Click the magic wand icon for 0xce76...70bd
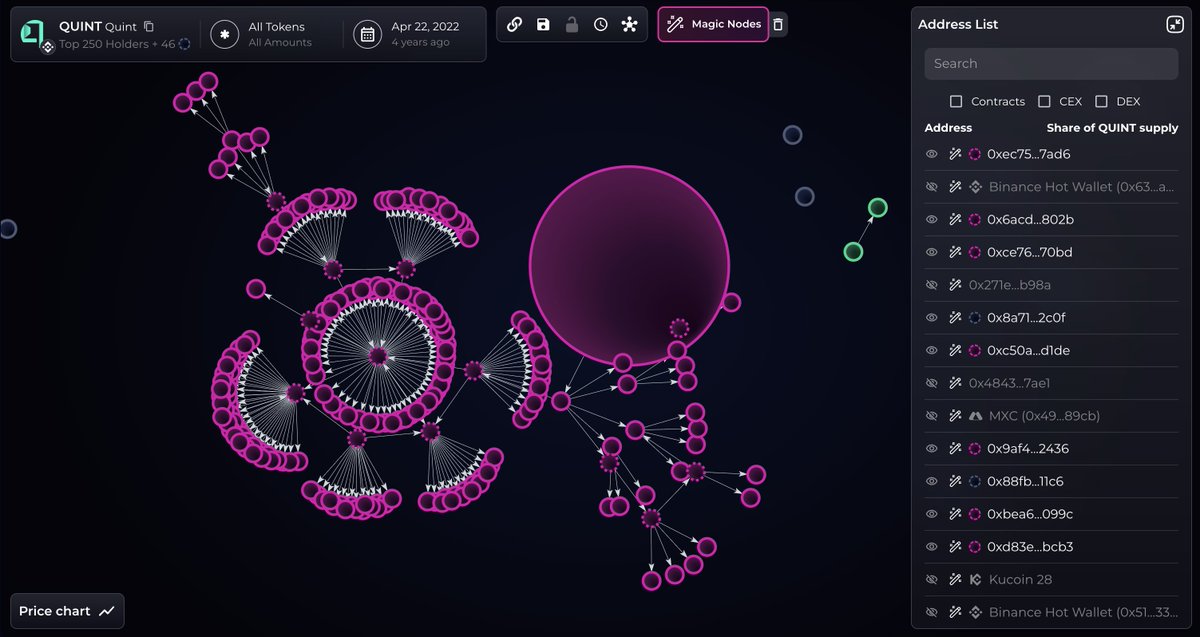Viewport: 1200px width, 637px height. [x=955, y=252]
